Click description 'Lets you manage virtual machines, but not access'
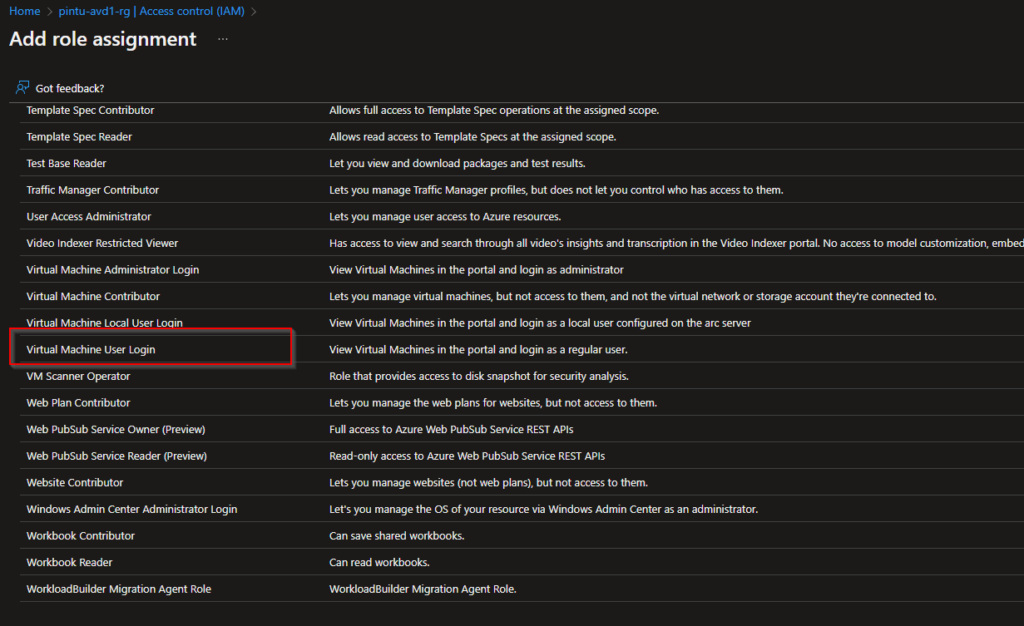Viewport: 1024px width, 626px height. tap(633, 296)
